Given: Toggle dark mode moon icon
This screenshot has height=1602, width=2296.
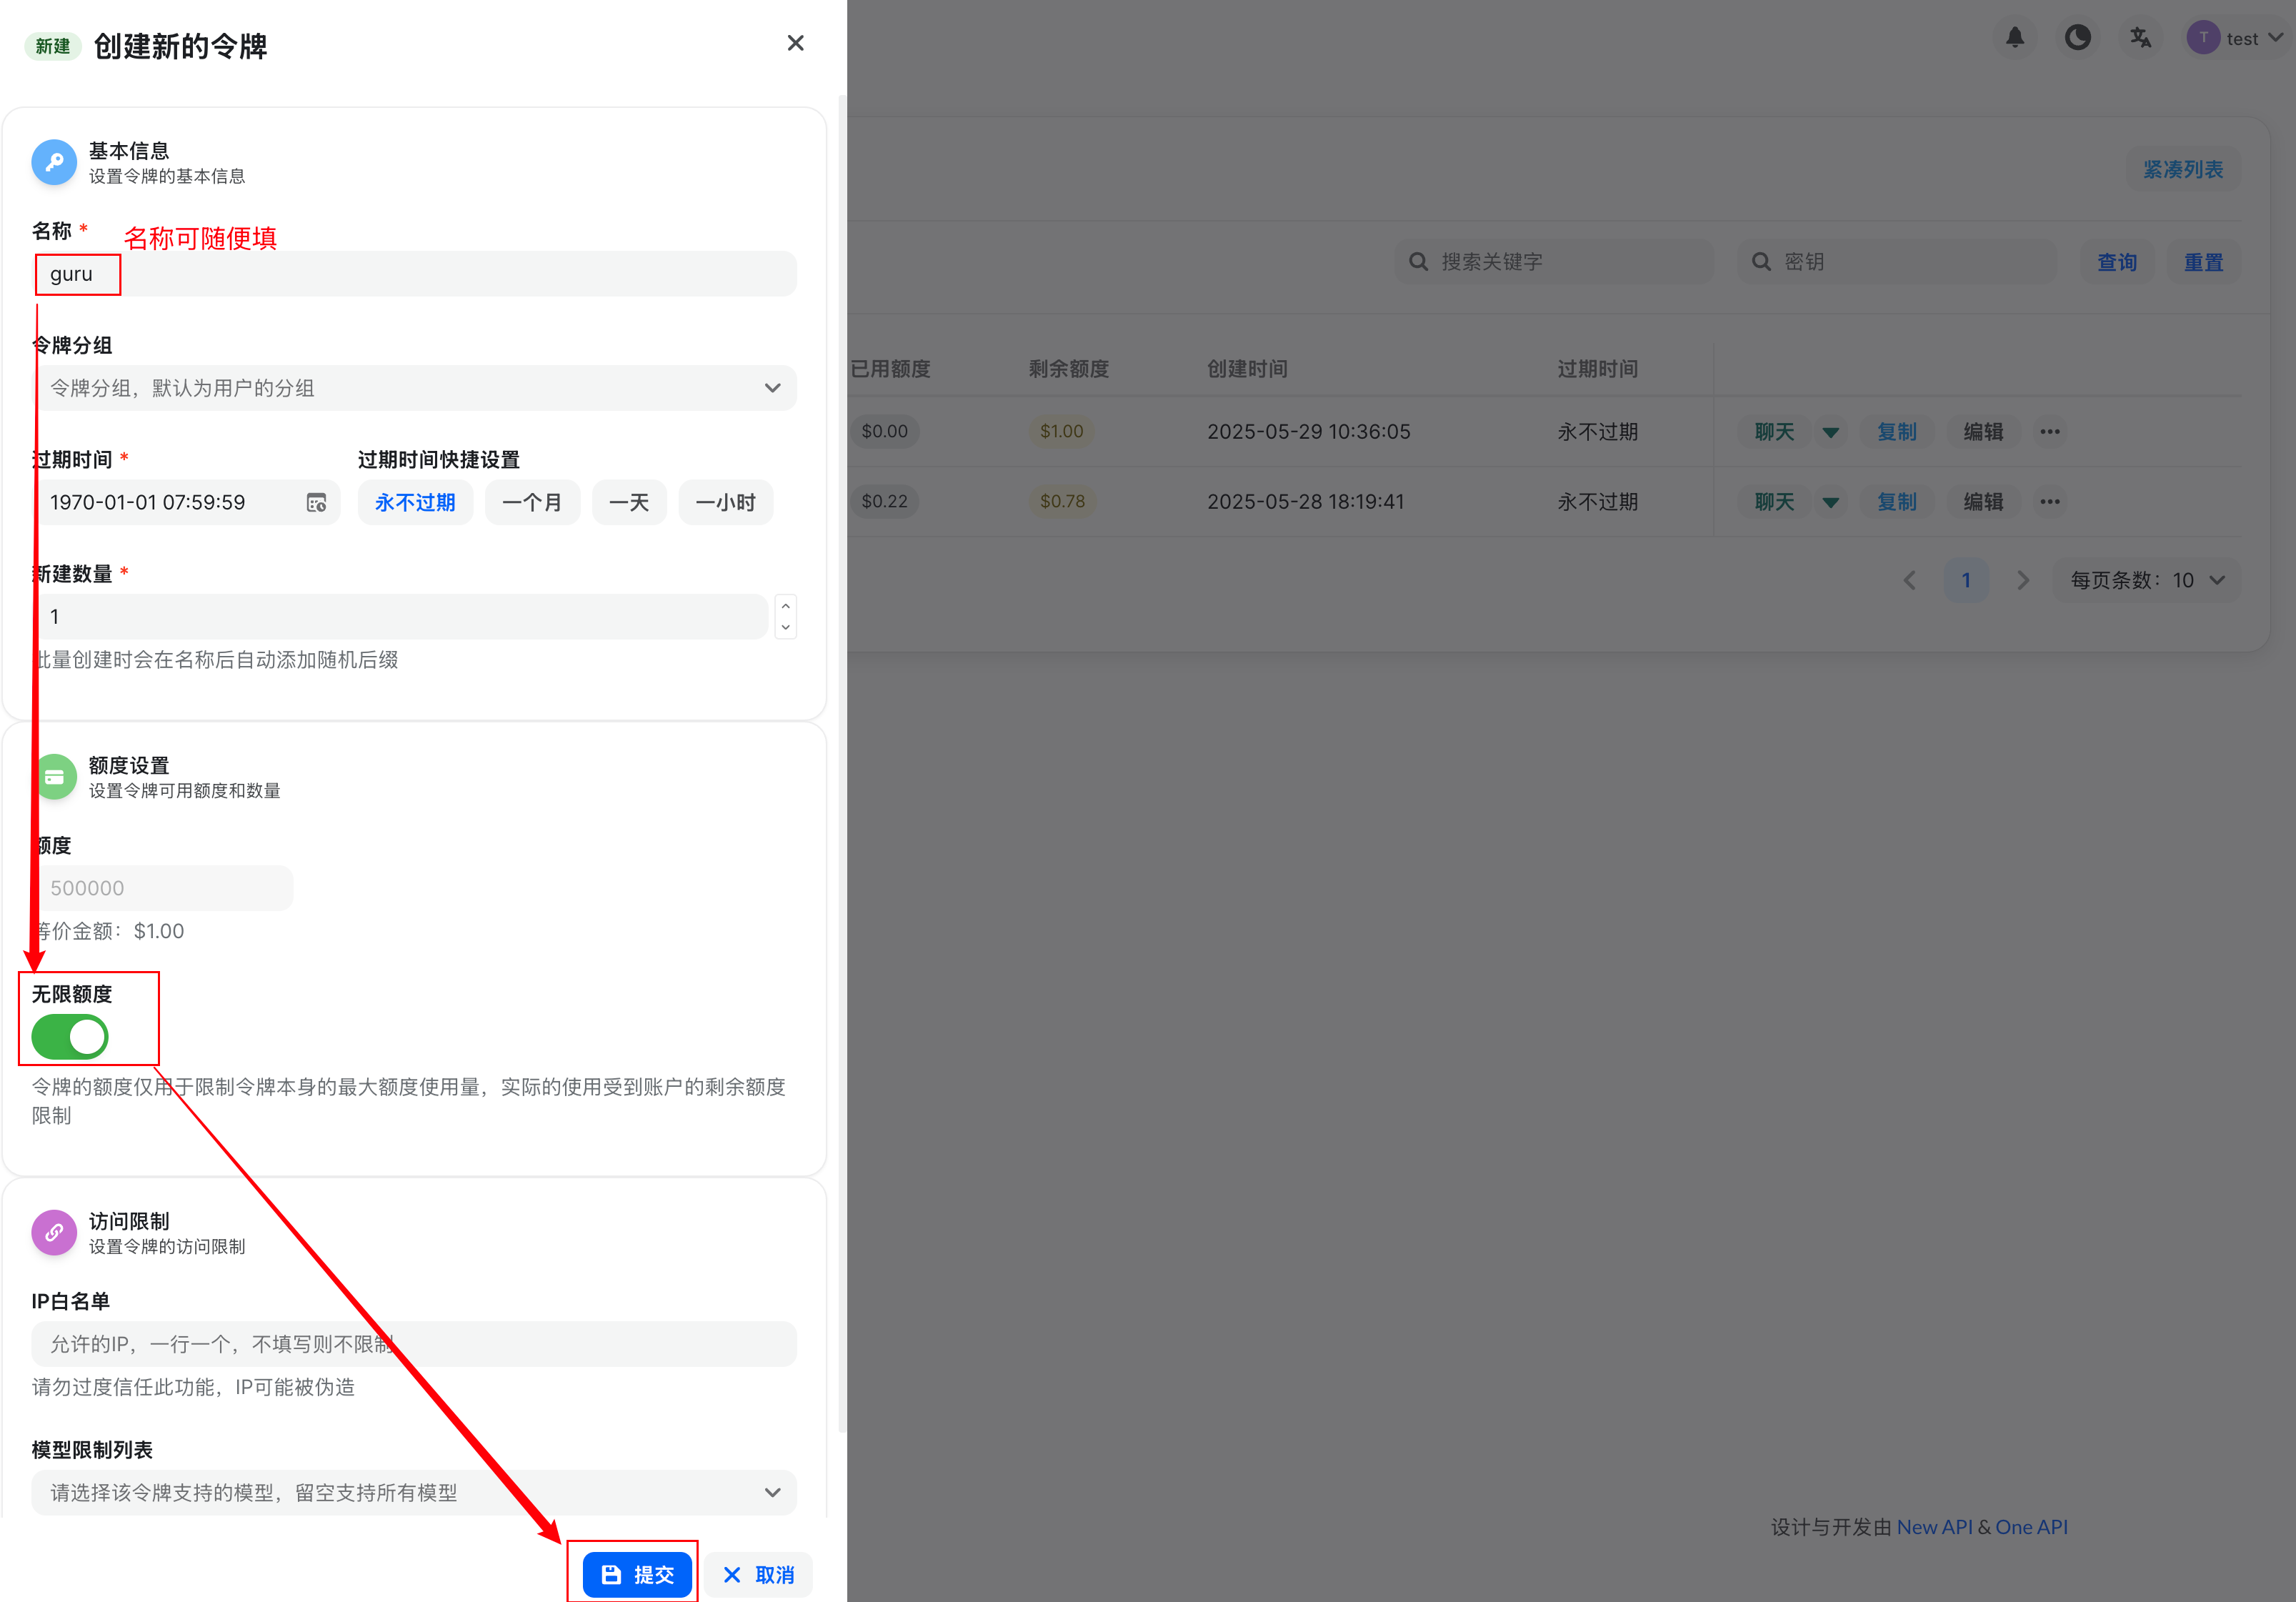Looking at the screenshot, I should point(2077,38).
